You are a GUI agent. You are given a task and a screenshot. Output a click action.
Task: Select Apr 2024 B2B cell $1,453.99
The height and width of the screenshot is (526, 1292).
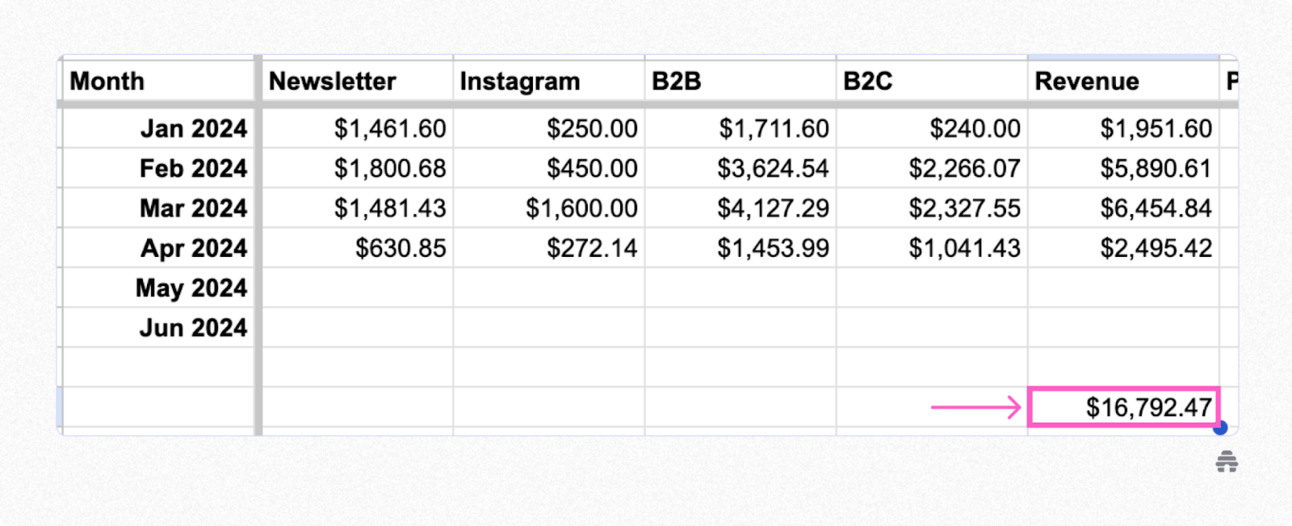point(740,248)
